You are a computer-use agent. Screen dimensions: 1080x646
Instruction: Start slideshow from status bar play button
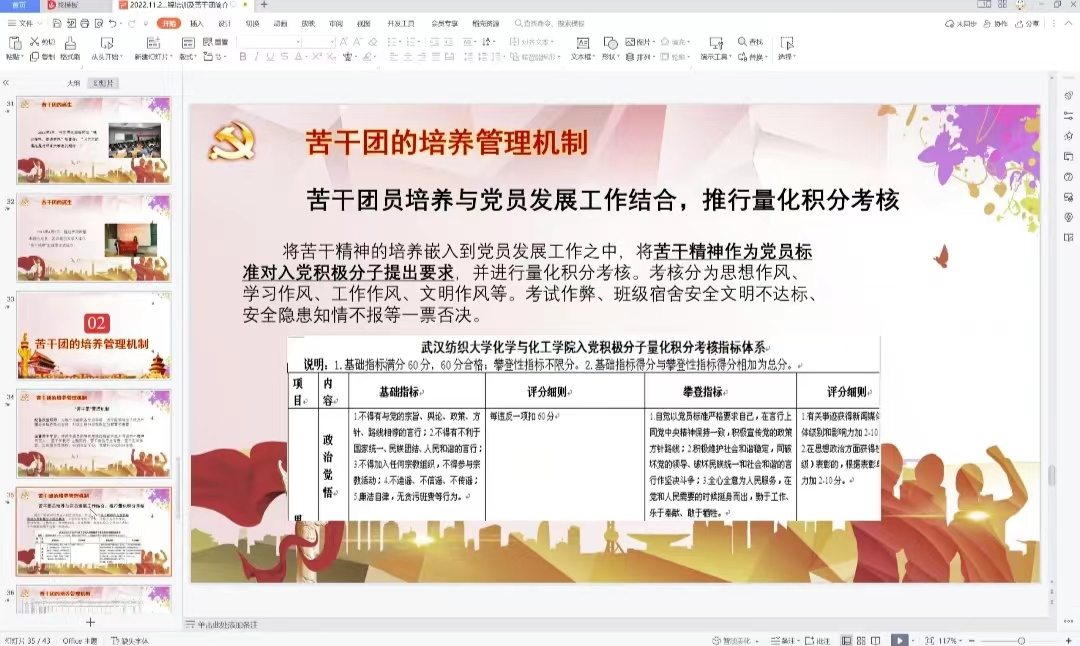coord(900,640)
